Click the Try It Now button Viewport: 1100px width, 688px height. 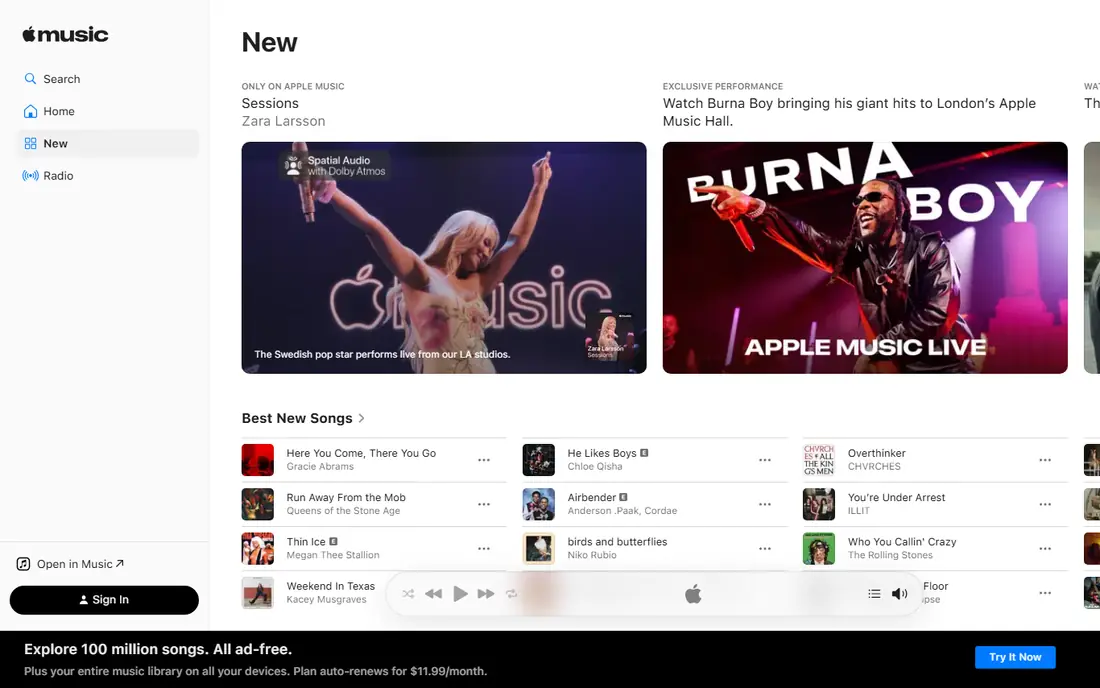[1015, 657]
